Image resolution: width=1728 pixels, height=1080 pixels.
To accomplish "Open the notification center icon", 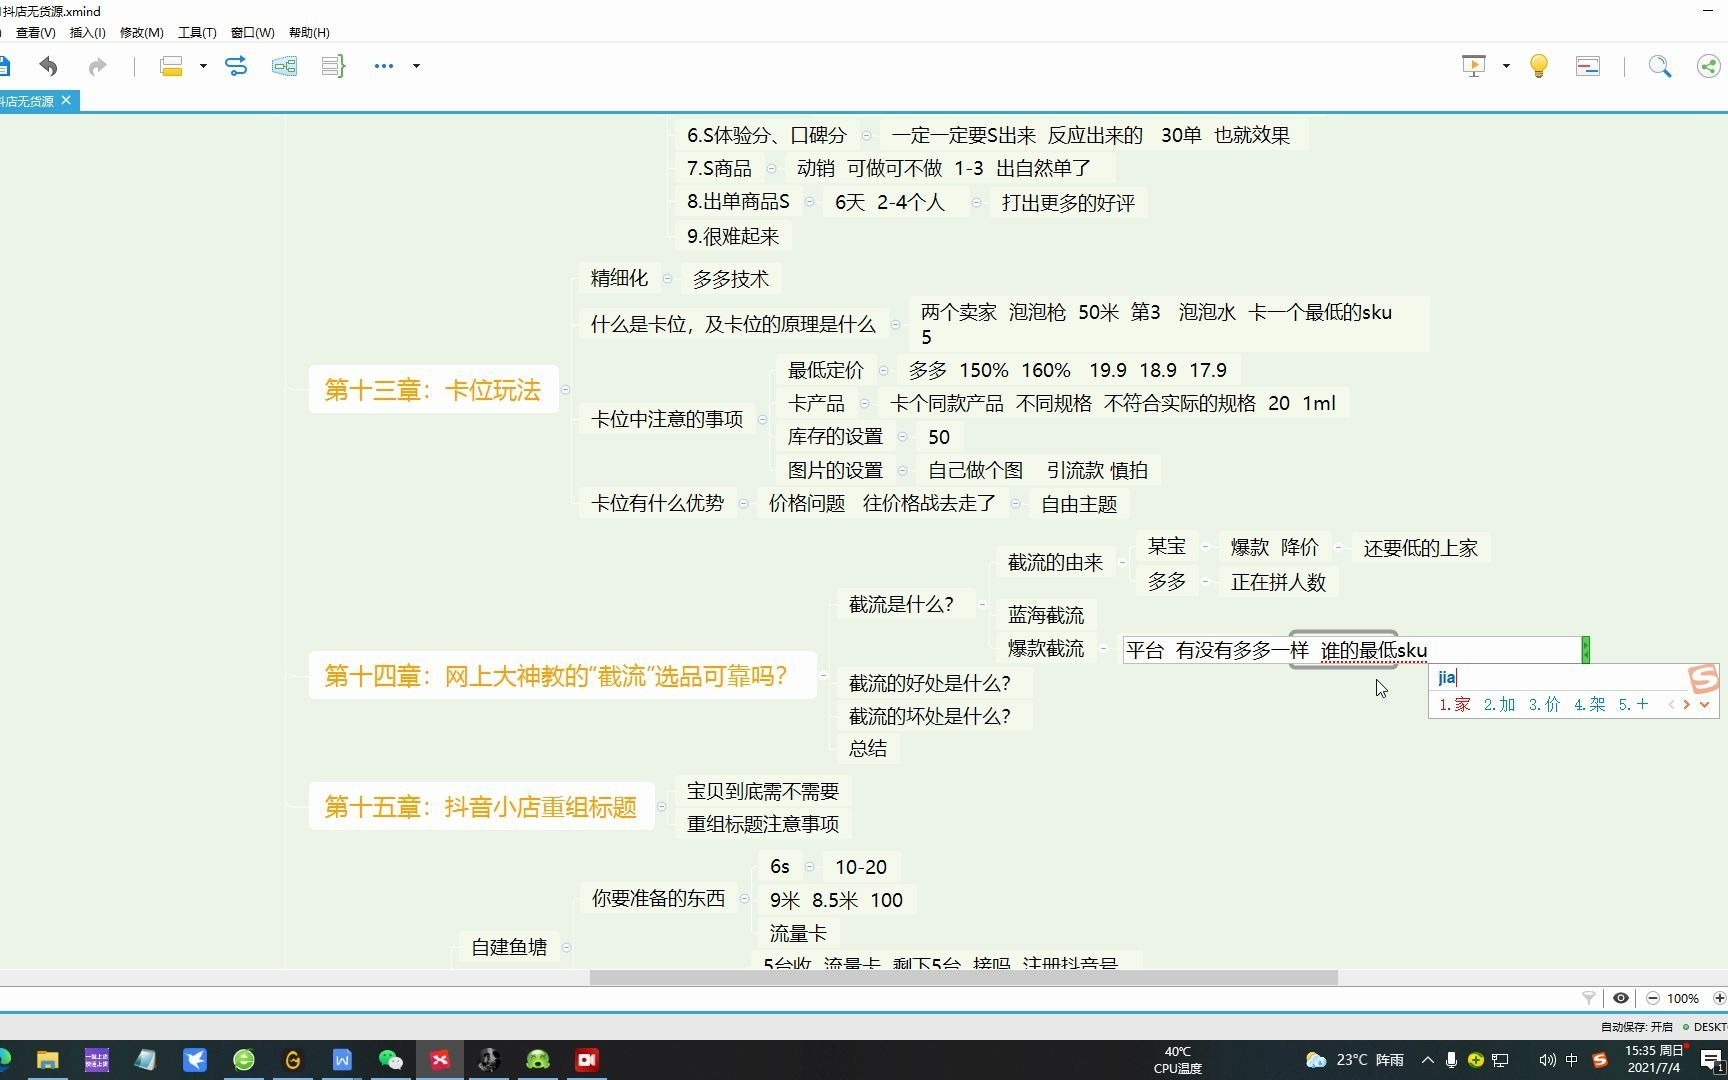I will tap(1712, 1061).
